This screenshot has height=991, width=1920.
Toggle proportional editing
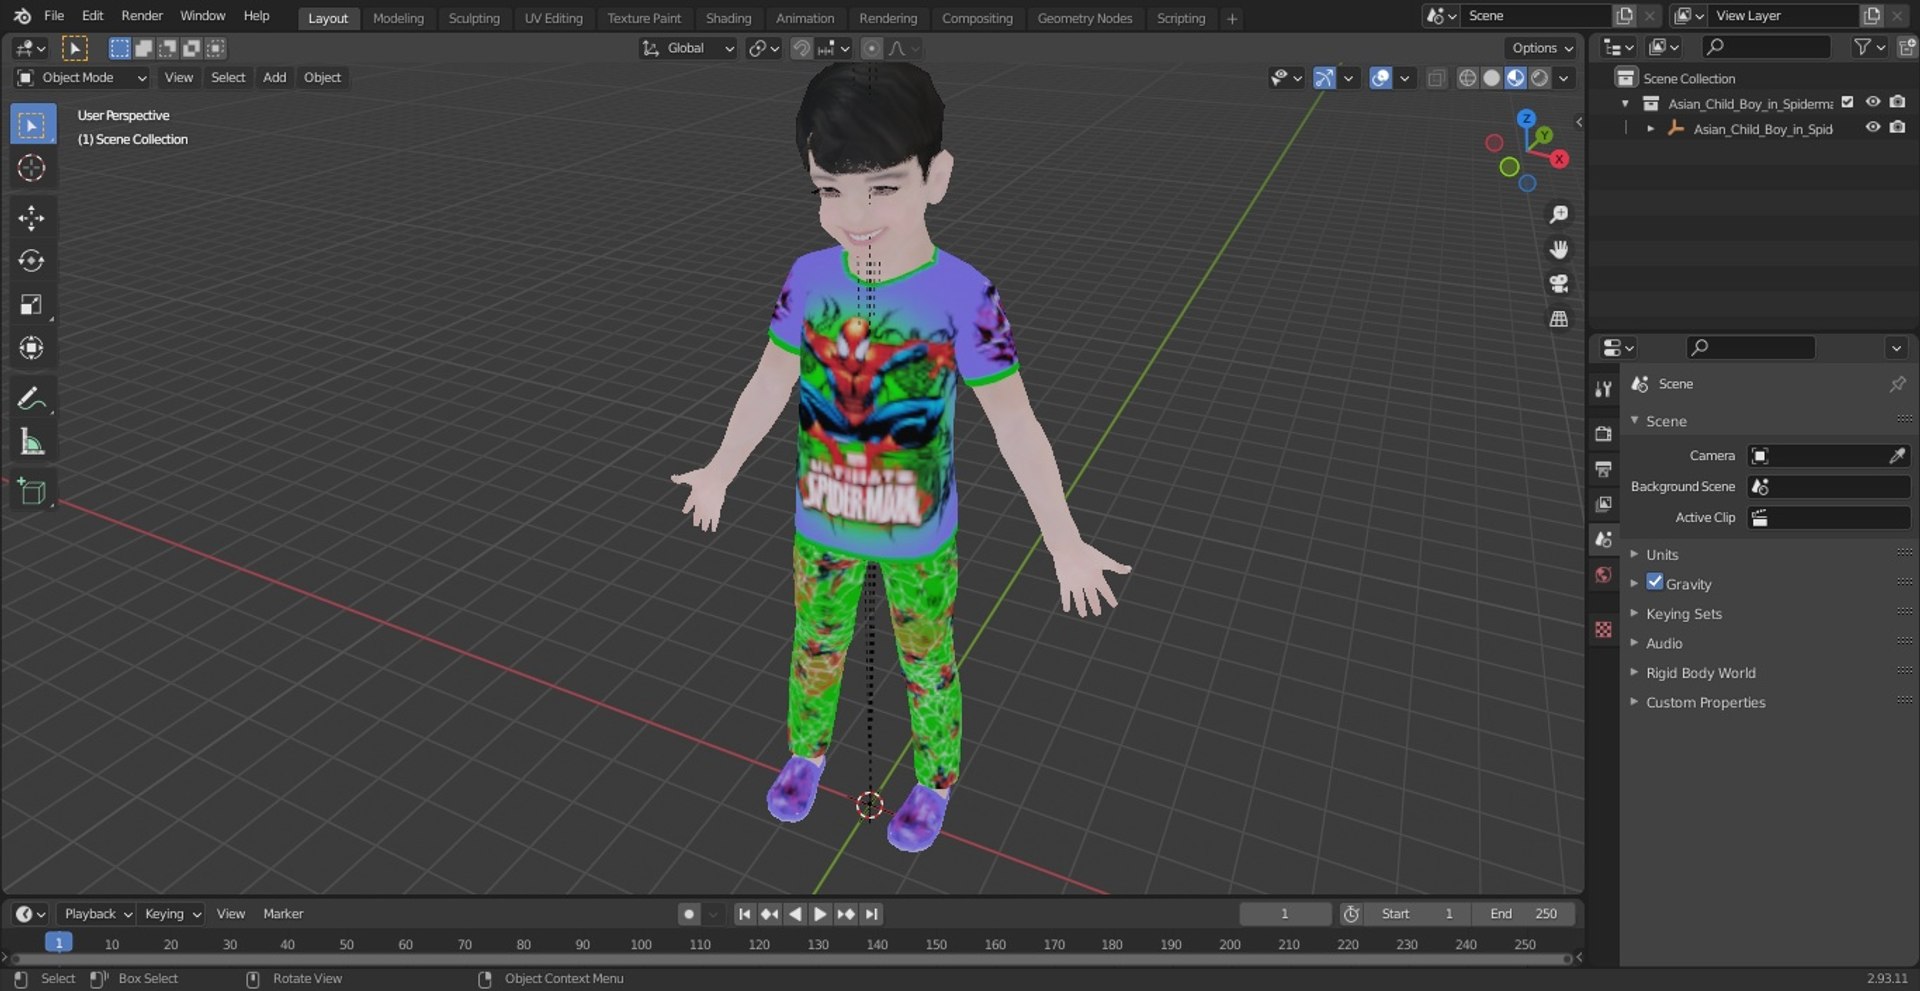click(872, 48)
